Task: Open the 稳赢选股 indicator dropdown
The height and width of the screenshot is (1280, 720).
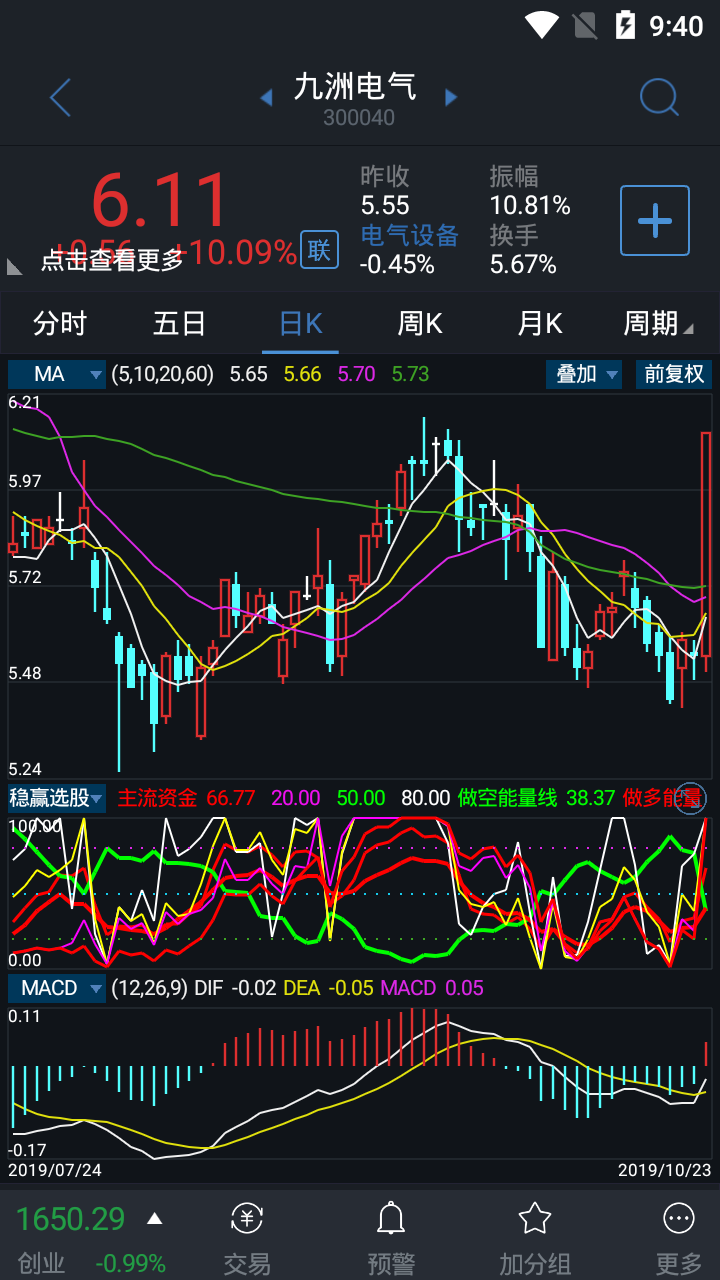Action: 57,798
